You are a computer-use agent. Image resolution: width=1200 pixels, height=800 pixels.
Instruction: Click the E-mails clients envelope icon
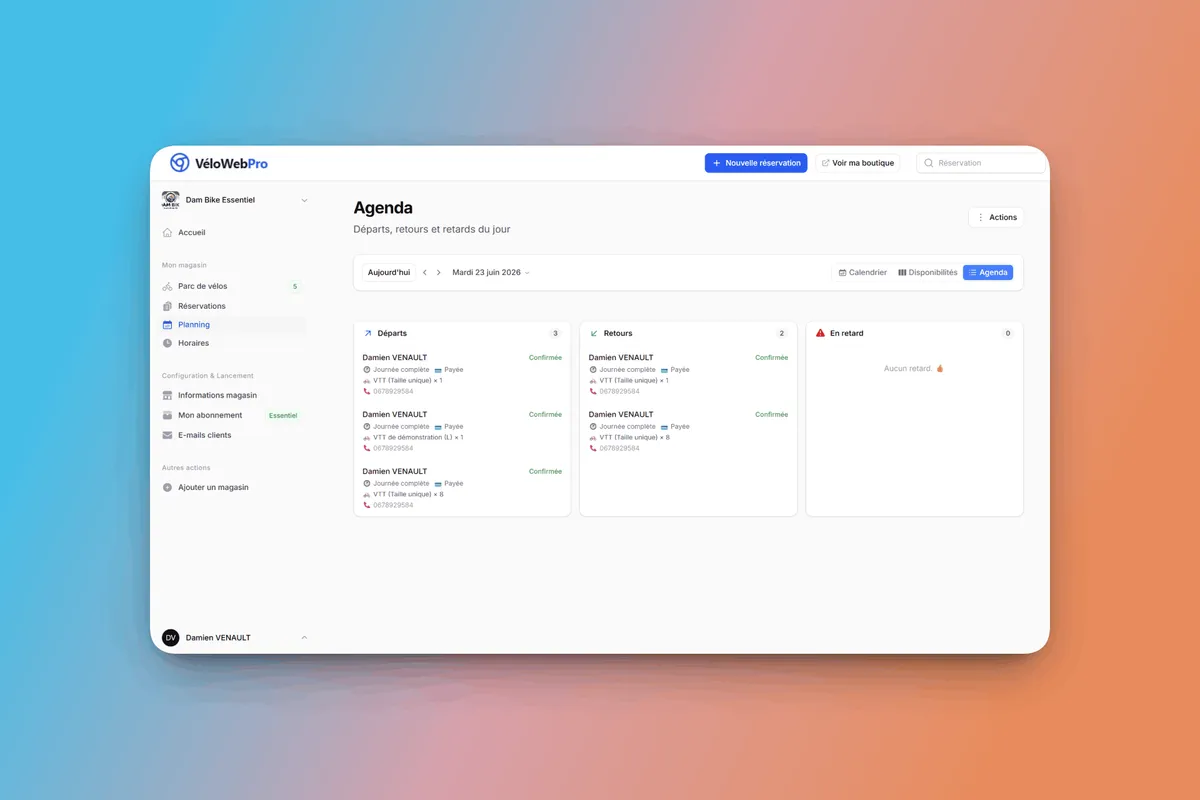pyautogui.click(x=167, y=435)
